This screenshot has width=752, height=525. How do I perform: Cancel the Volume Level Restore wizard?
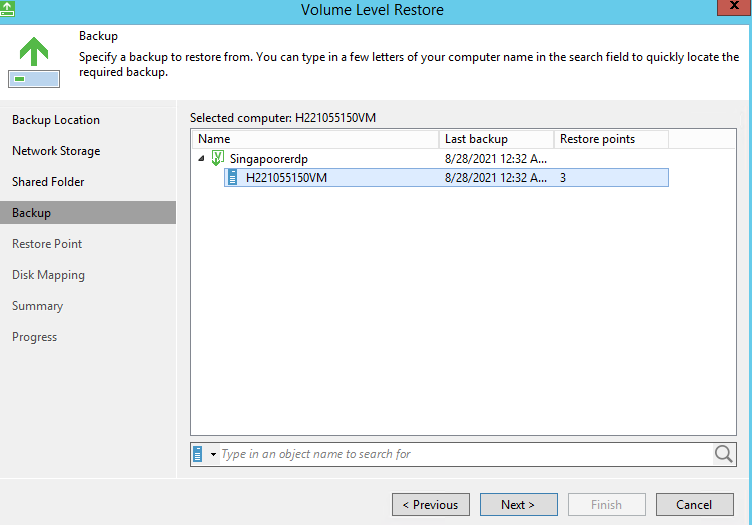tap(693, 505)
